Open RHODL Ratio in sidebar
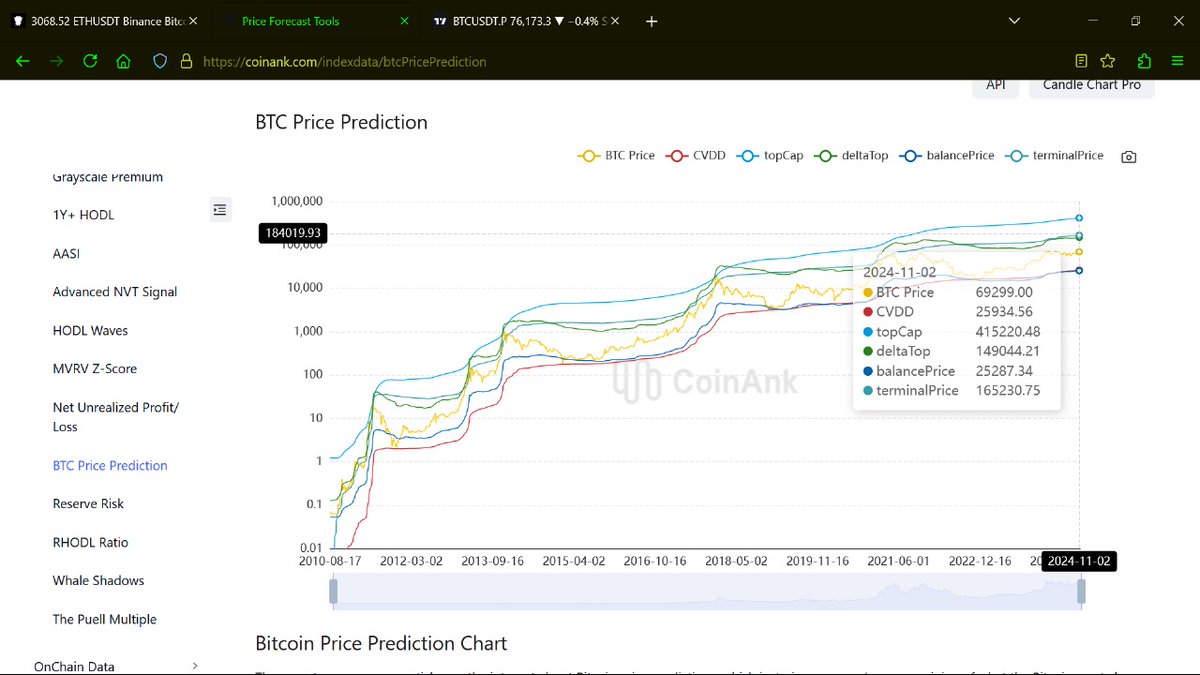The height and width of the screenshot is (675, 1200). pos(90,543)
